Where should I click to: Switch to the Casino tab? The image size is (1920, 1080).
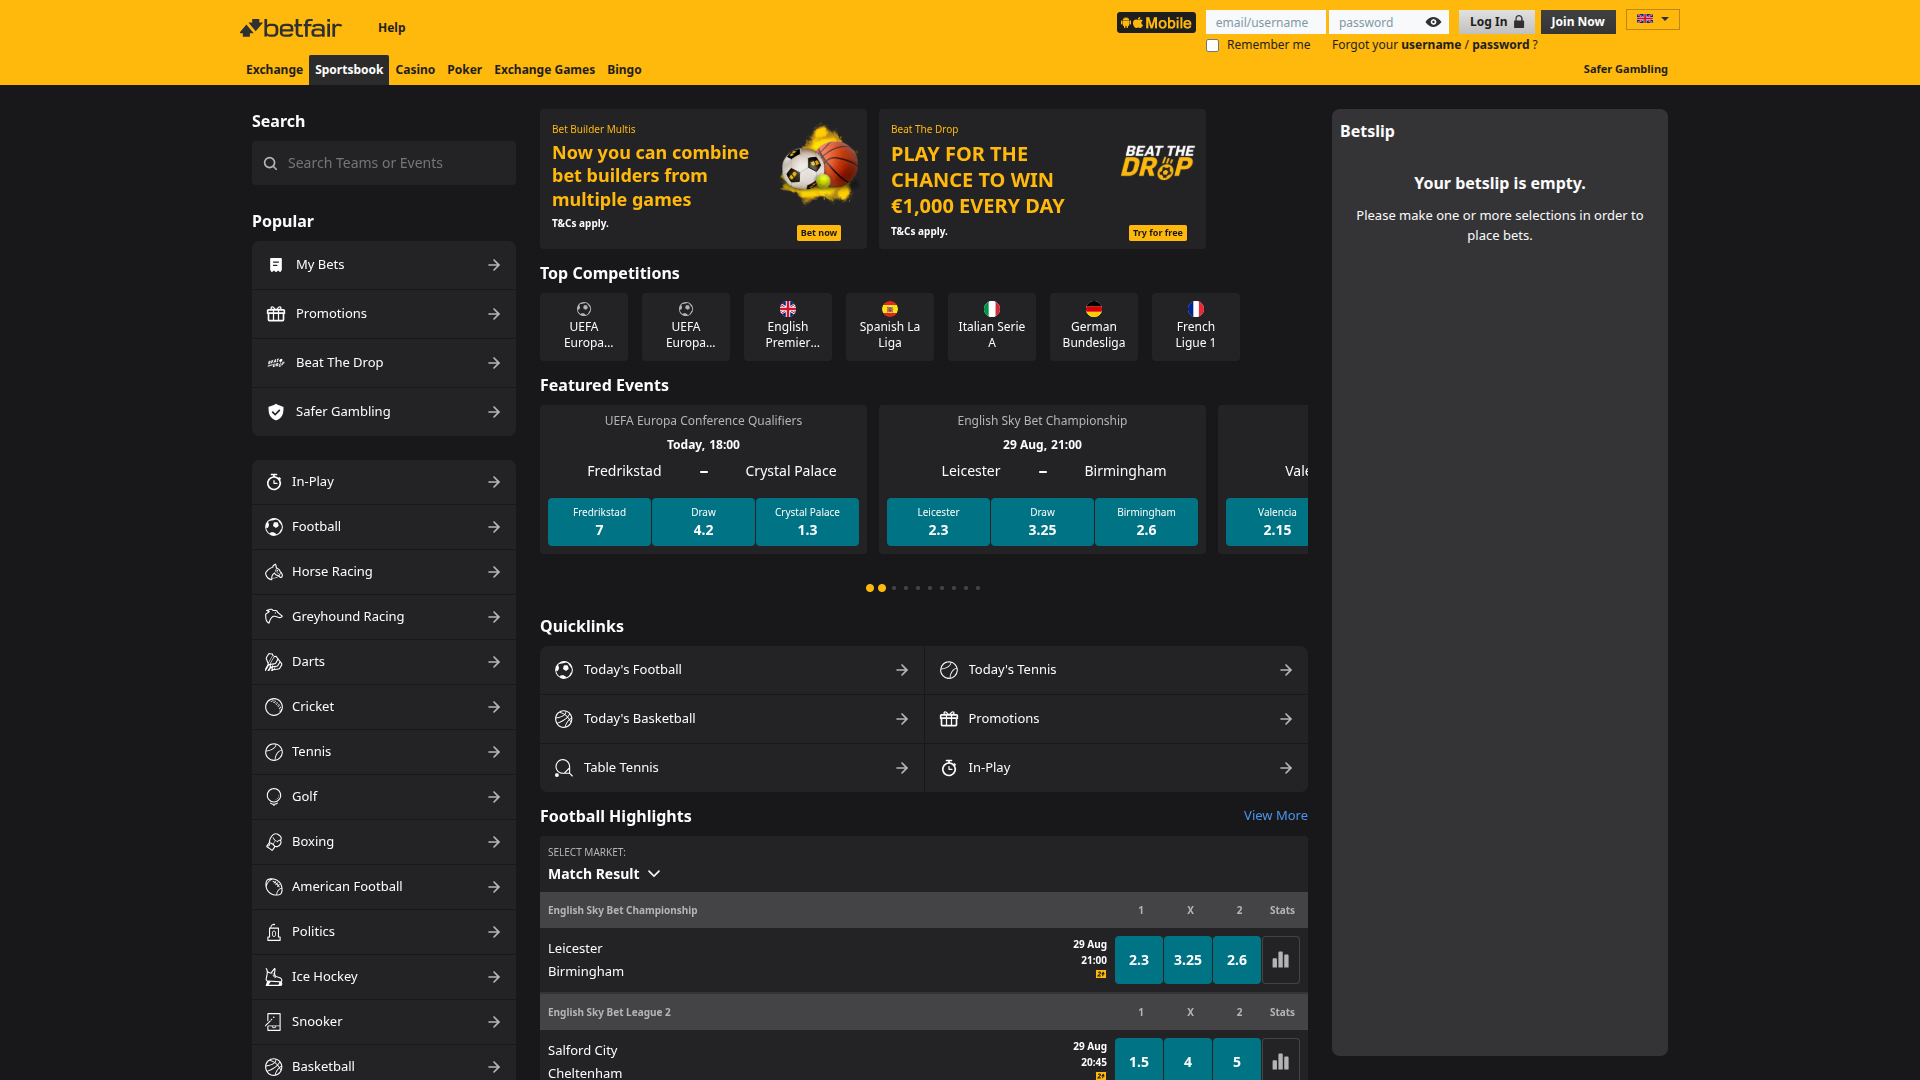click(415, 70)
